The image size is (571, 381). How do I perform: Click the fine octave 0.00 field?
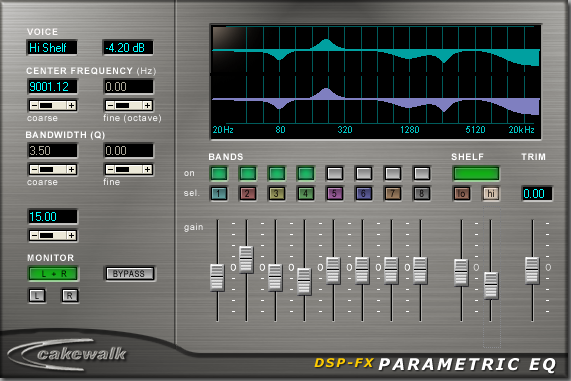[128, 87]
